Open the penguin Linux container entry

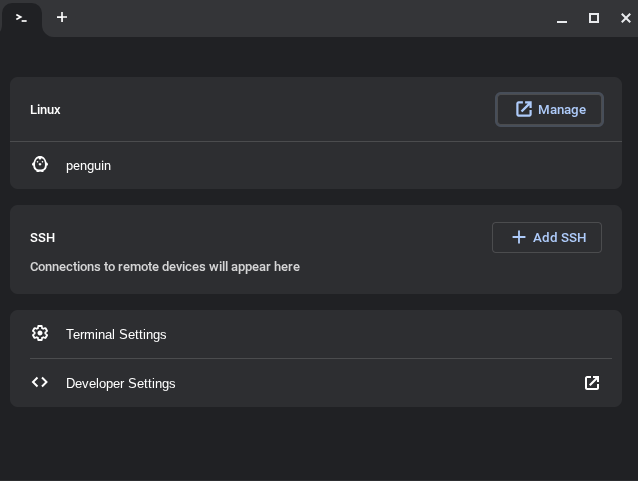pos(89,166)
